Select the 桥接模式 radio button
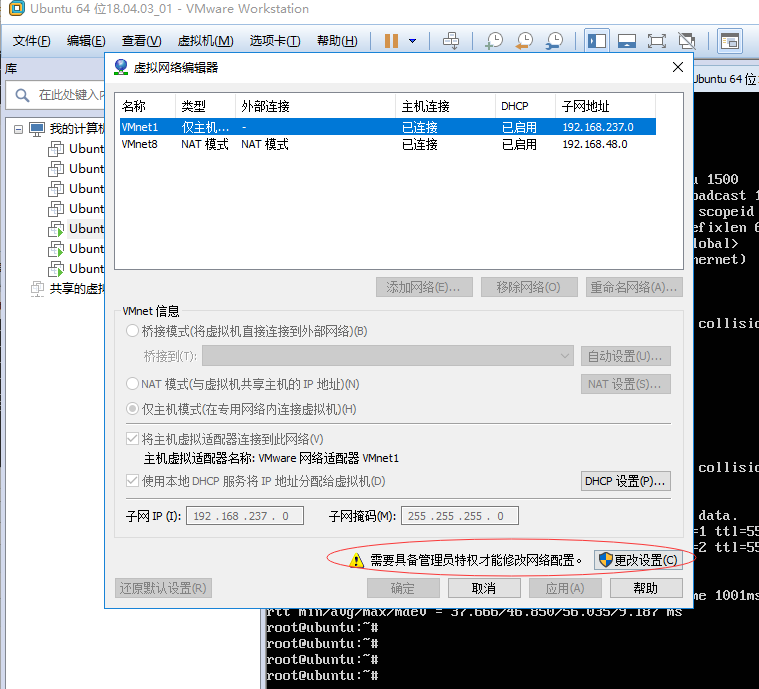This screenshot has width=759, height=689. click(x=132, y=331)
